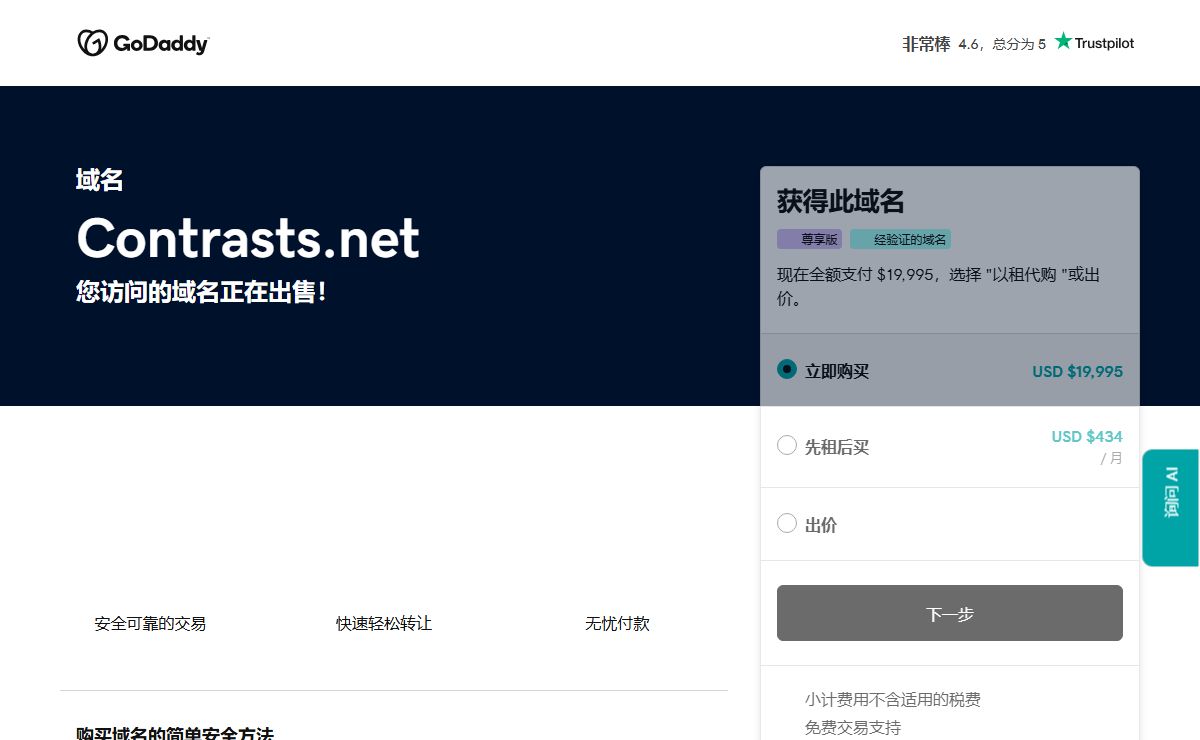Click the USD $434 monthly price
The width and height of the screenshot is (1200, 740).
pos(1087,437)
